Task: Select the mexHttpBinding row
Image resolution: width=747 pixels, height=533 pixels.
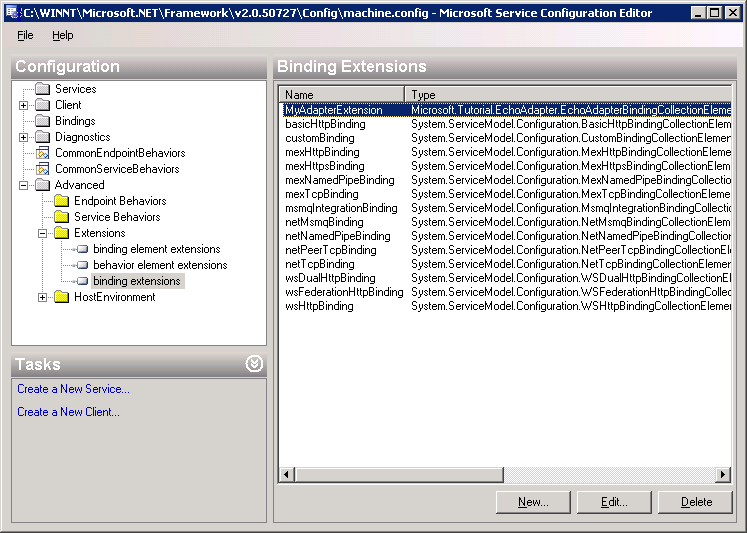Action: [x=505, y=152]
